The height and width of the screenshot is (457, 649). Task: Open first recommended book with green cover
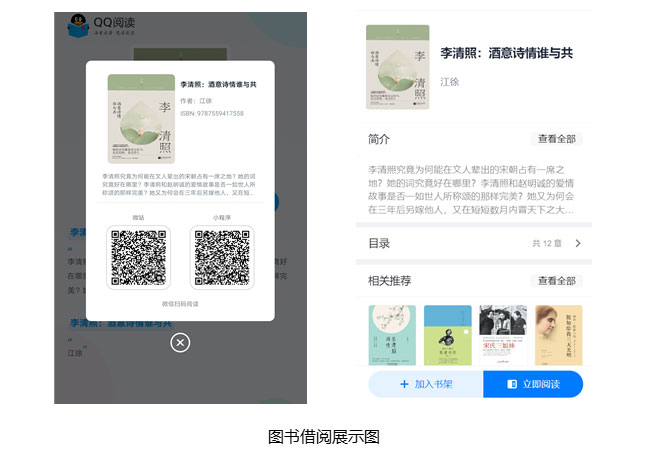coord(392,336)
